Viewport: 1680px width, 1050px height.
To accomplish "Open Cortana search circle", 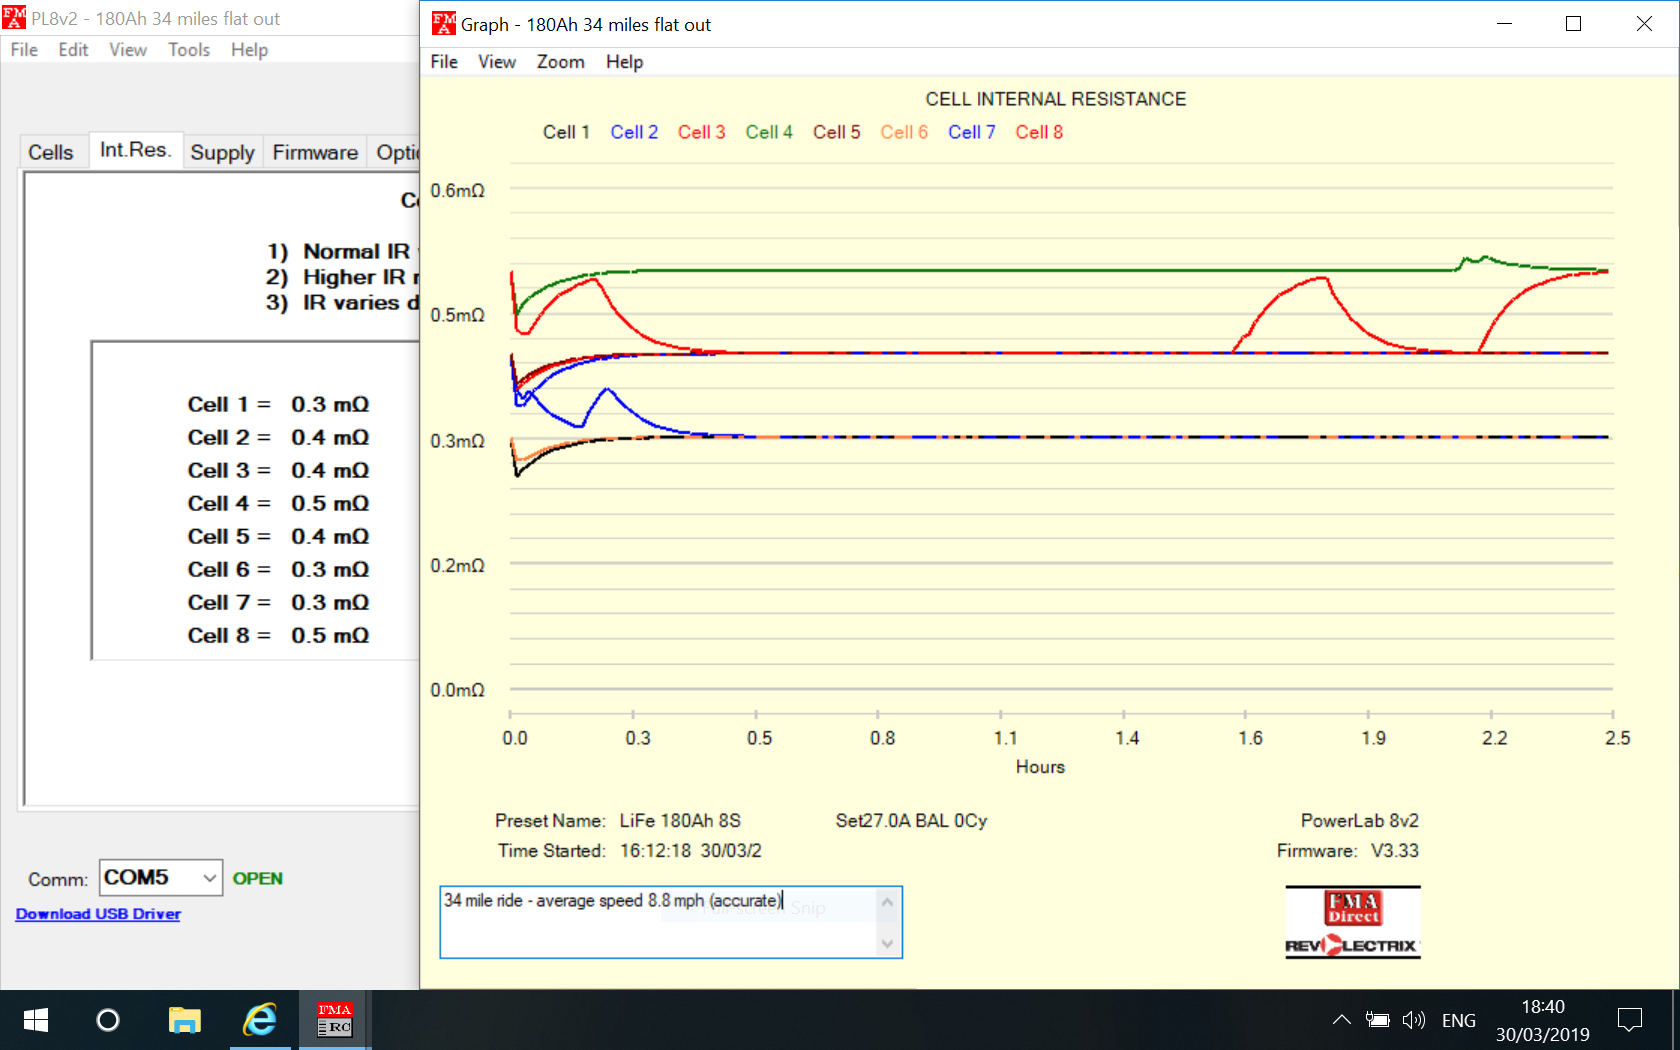I will pyautogui.click(x=108, y=1020).
